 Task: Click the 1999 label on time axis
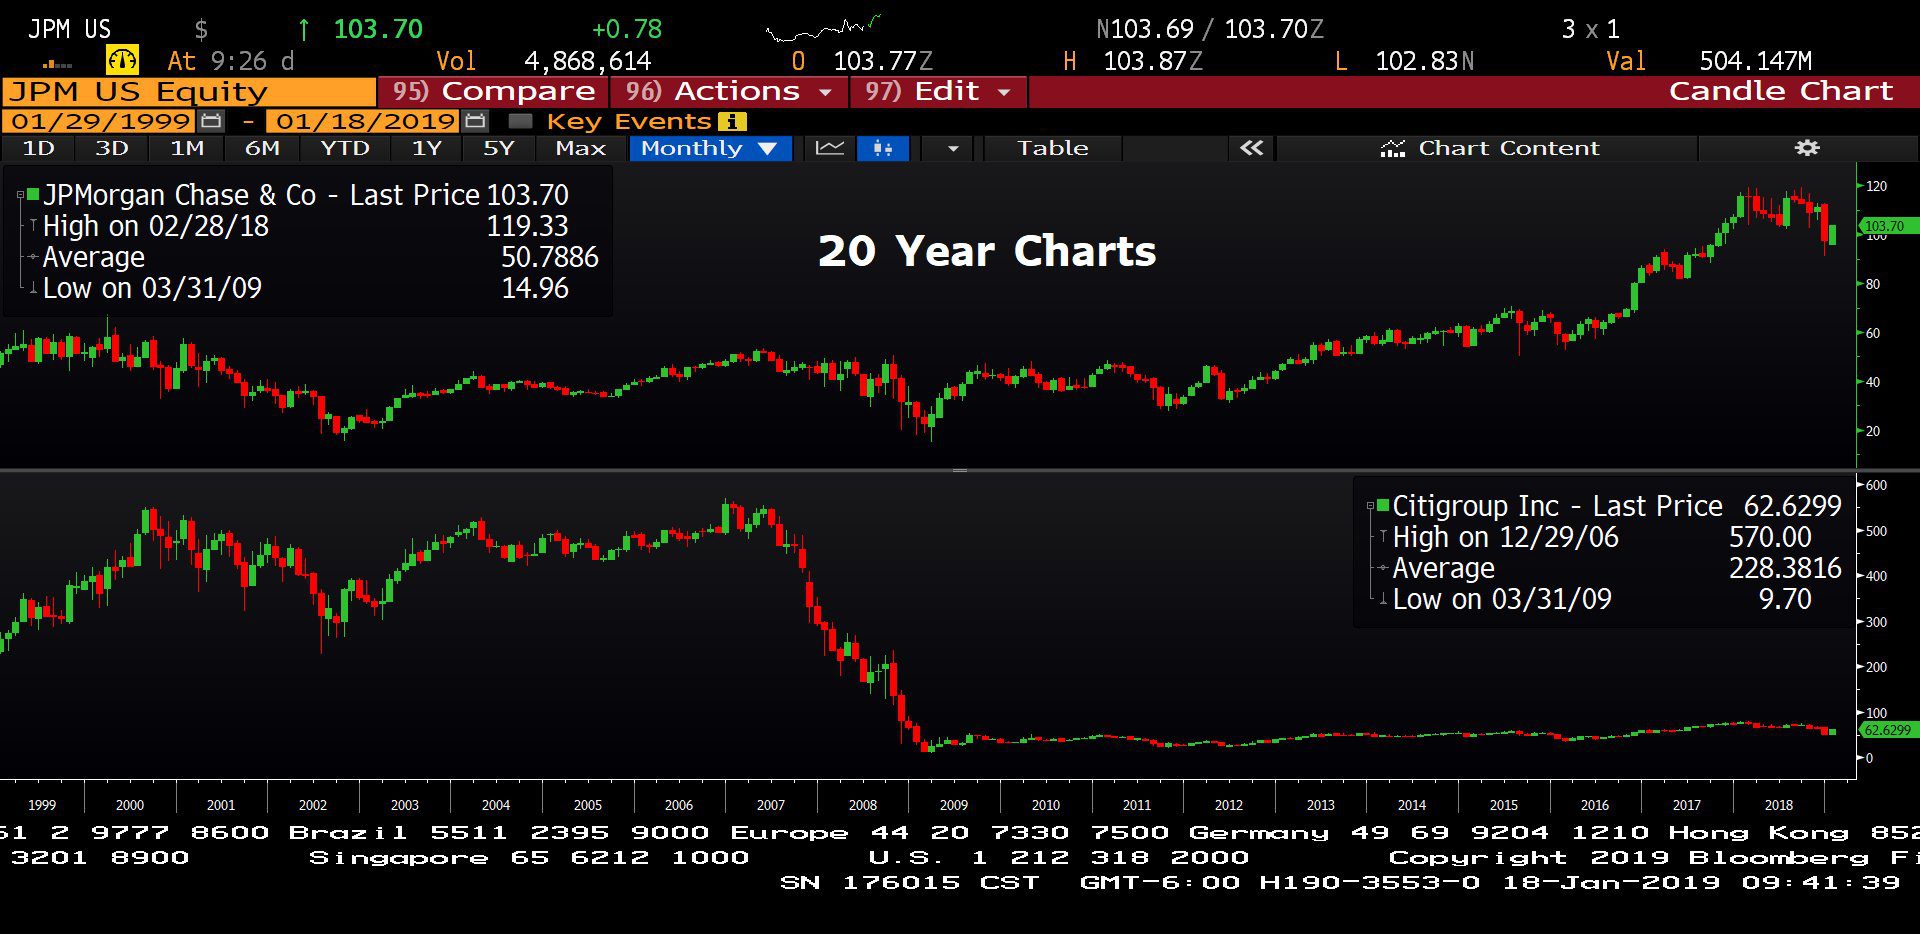[42, 805]
